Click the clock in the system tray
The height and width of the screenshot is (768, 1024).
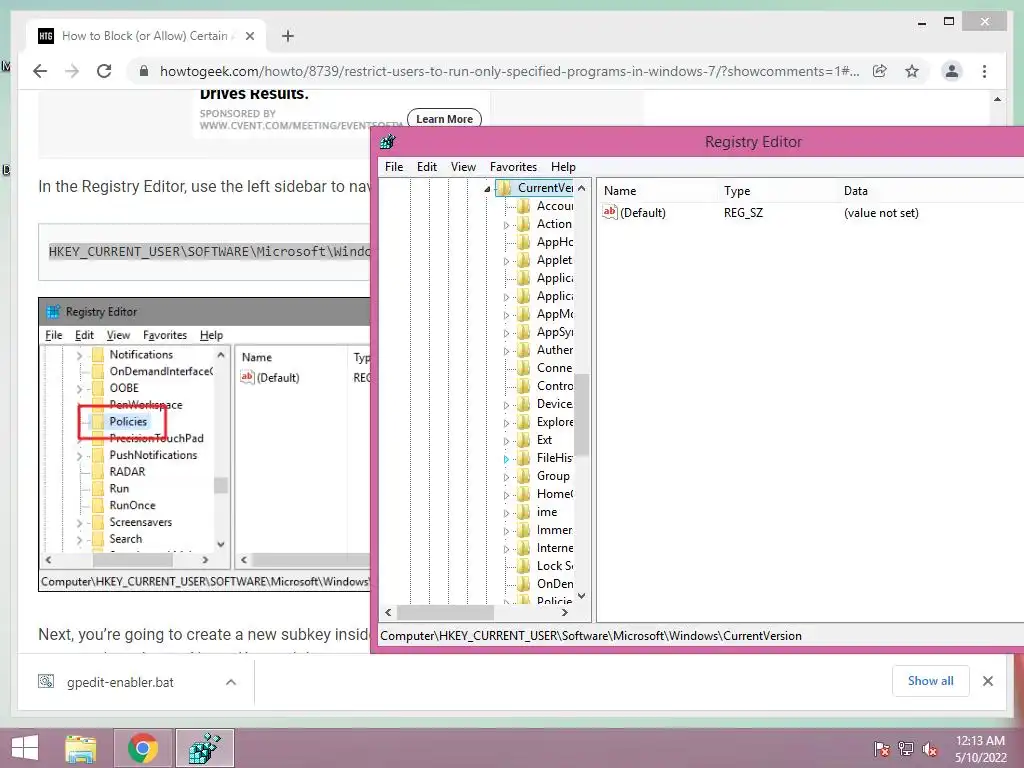click(980, 748)
